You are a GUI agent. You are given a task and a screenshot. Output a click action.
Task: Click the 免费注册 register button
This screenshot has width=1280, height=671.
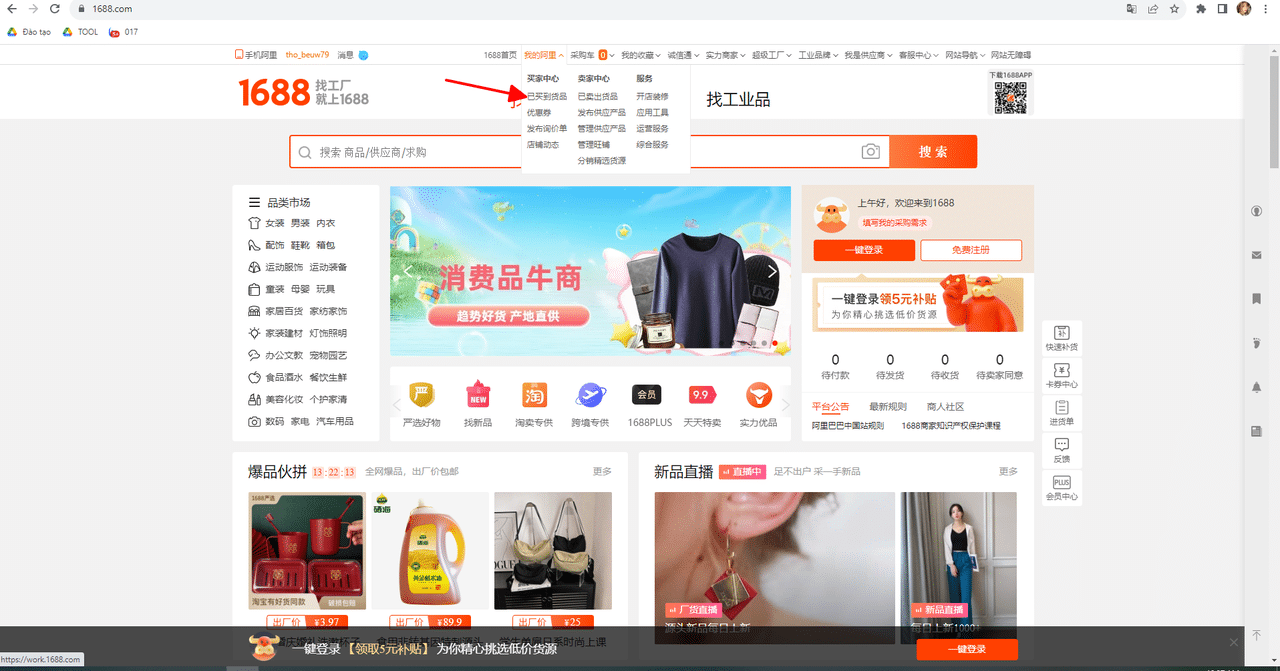[x=970, y=250]
